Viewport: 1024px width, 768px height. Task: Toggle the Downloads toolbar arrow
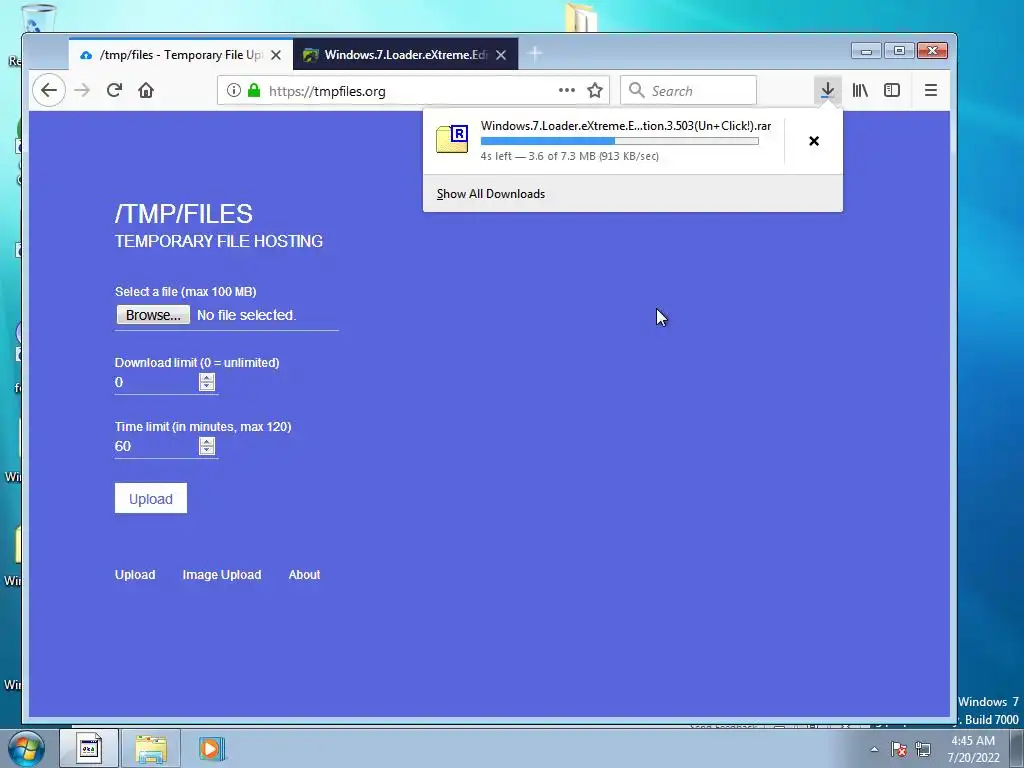(x=827, y=90)
